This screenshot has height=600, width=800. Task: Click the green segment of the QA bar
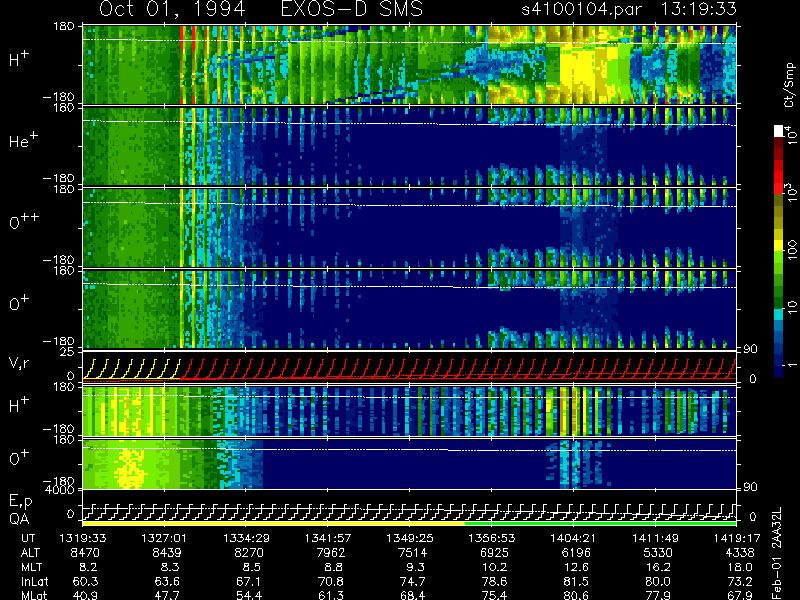click(x=601, y=523)
